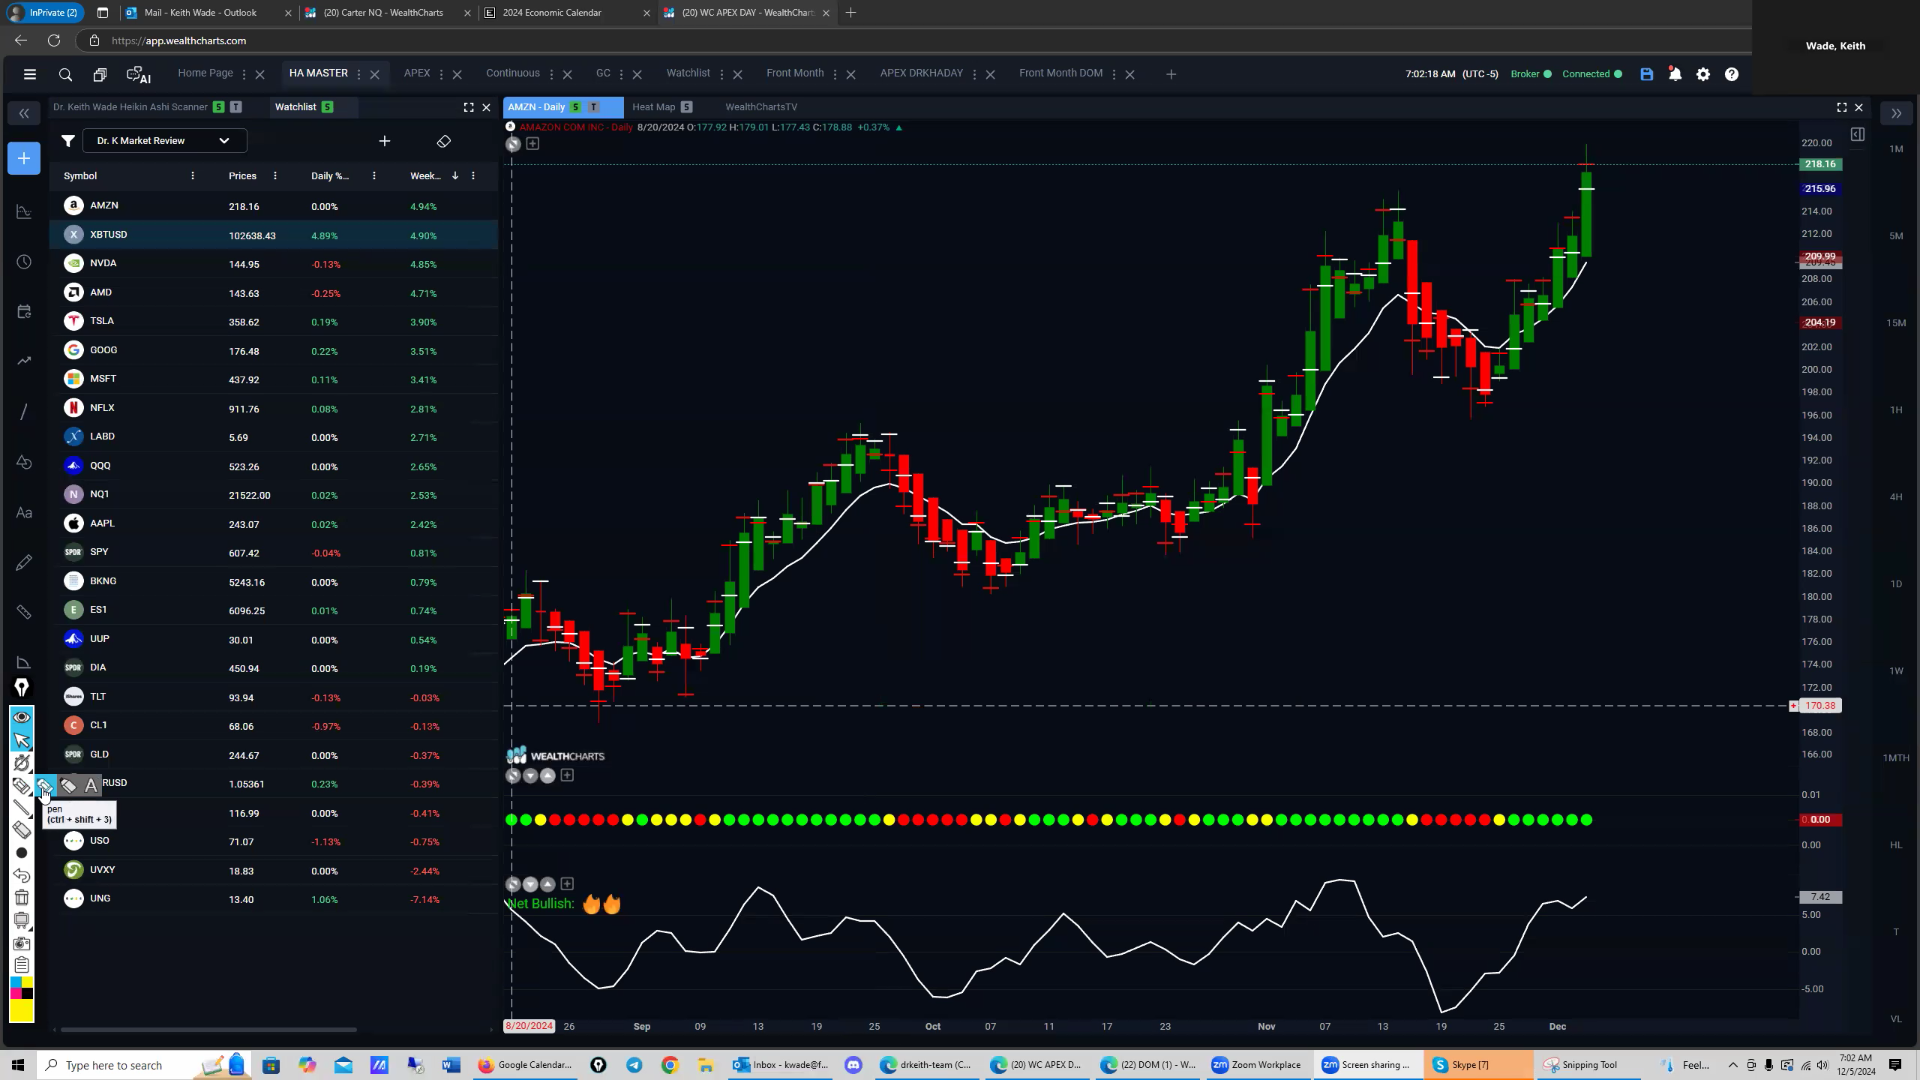Click the watchlist filter funnel icon
1920x1080 pixels.
click(x=67, y=141)
